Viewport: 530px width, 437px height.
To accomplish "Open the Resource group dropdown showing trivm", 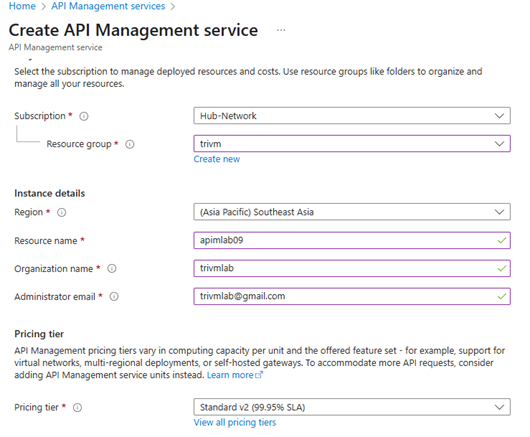I will click(352, 144).
